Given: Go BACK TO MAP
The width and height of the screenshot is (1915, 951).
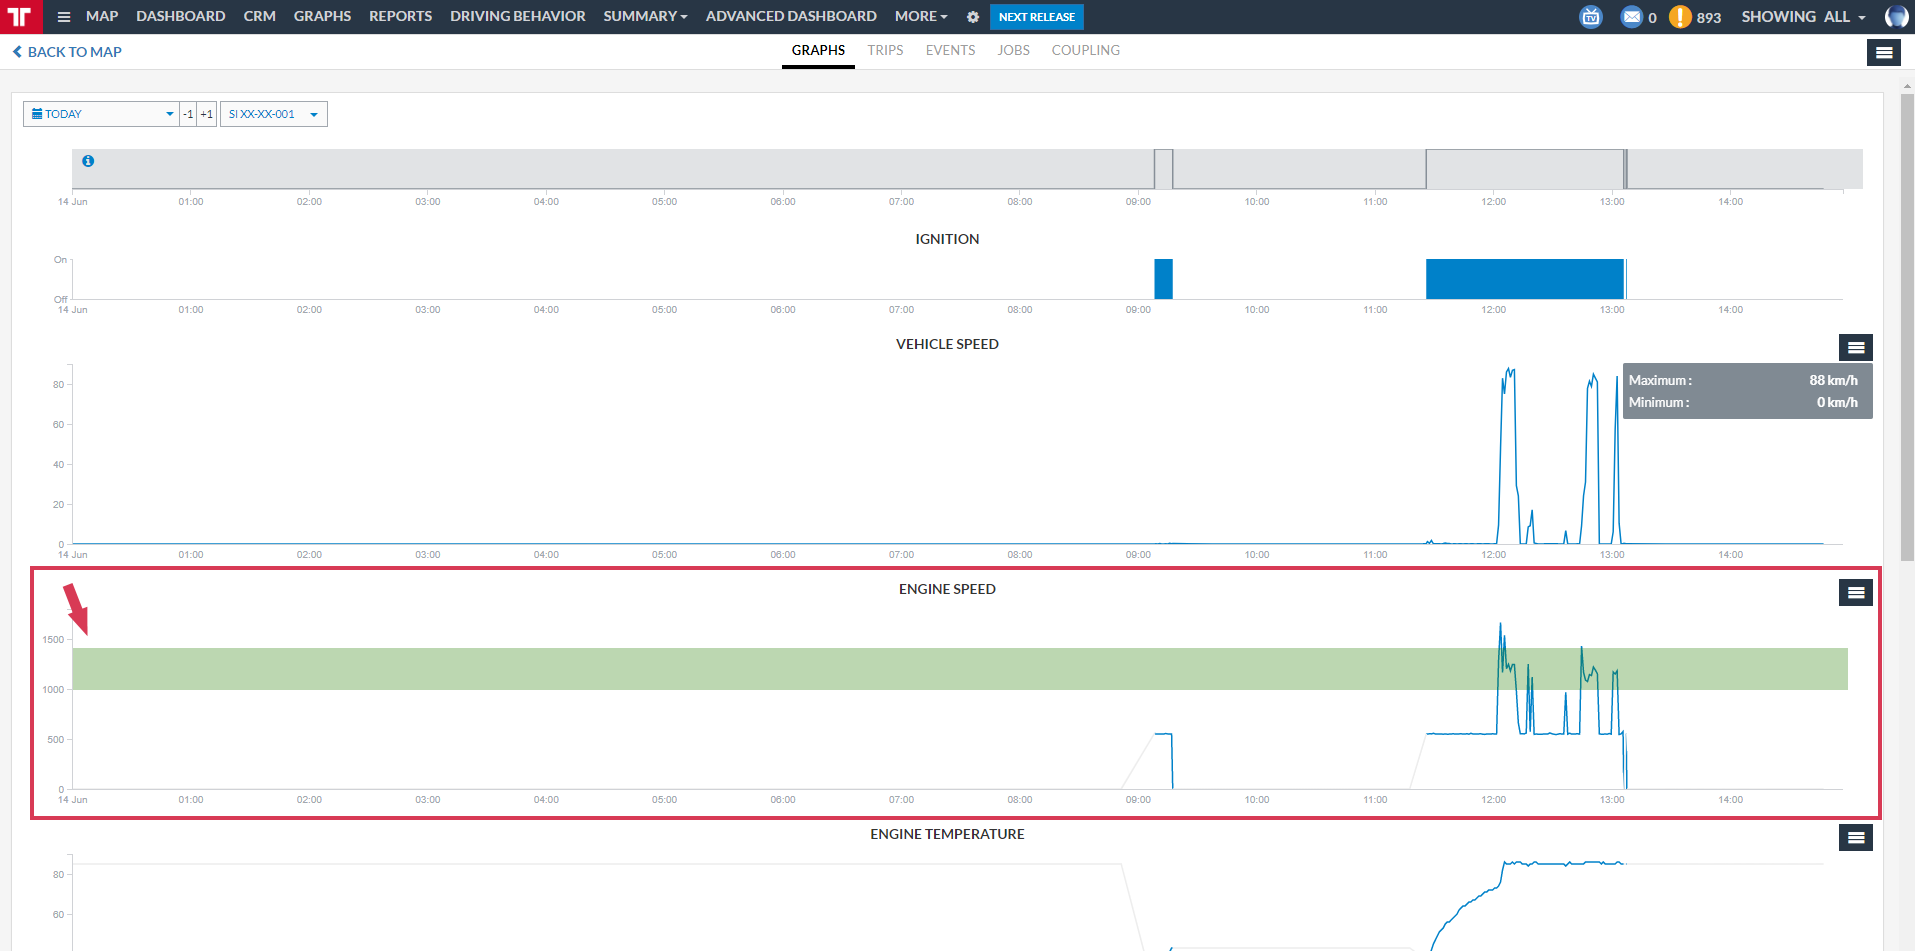Looking at the screenshot, I should click(67, 52).
